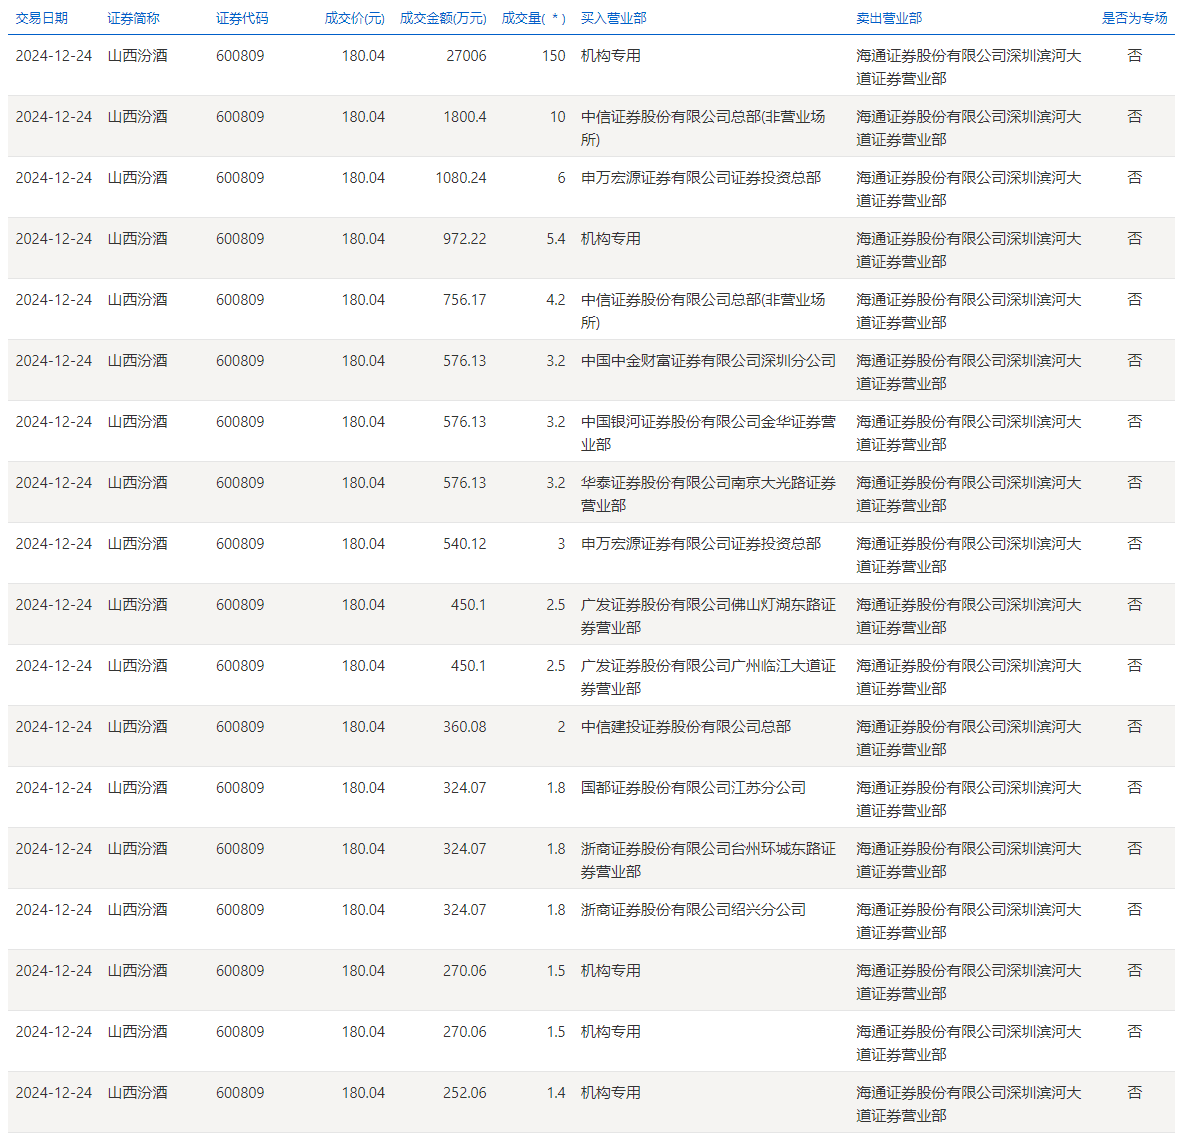1182x1135 pixels.
Task: Click code 600809 in the 756.17 row
Action: click(x=240, y=300)
